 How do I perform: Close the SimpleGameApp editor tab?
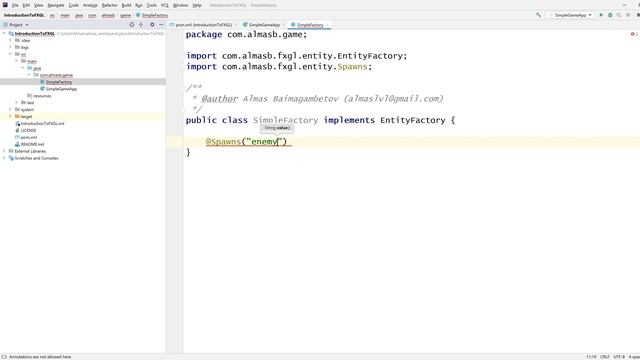click(284, 25)
